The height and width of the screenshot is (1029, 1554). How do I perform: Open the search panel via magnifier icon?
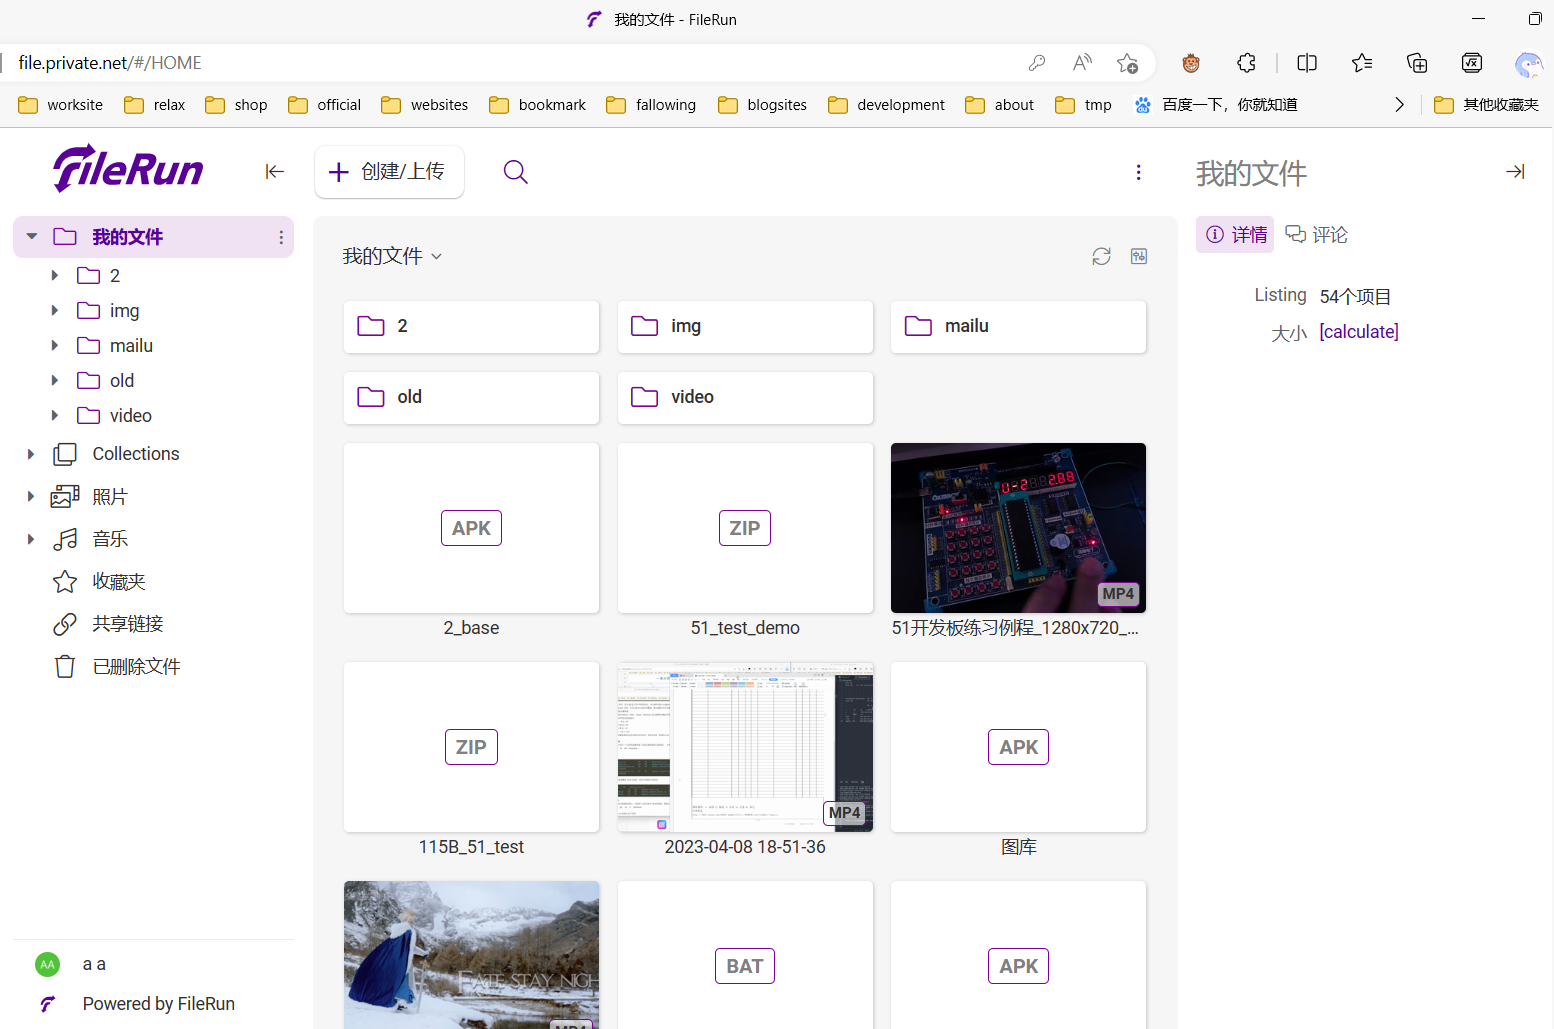point(515,171)
